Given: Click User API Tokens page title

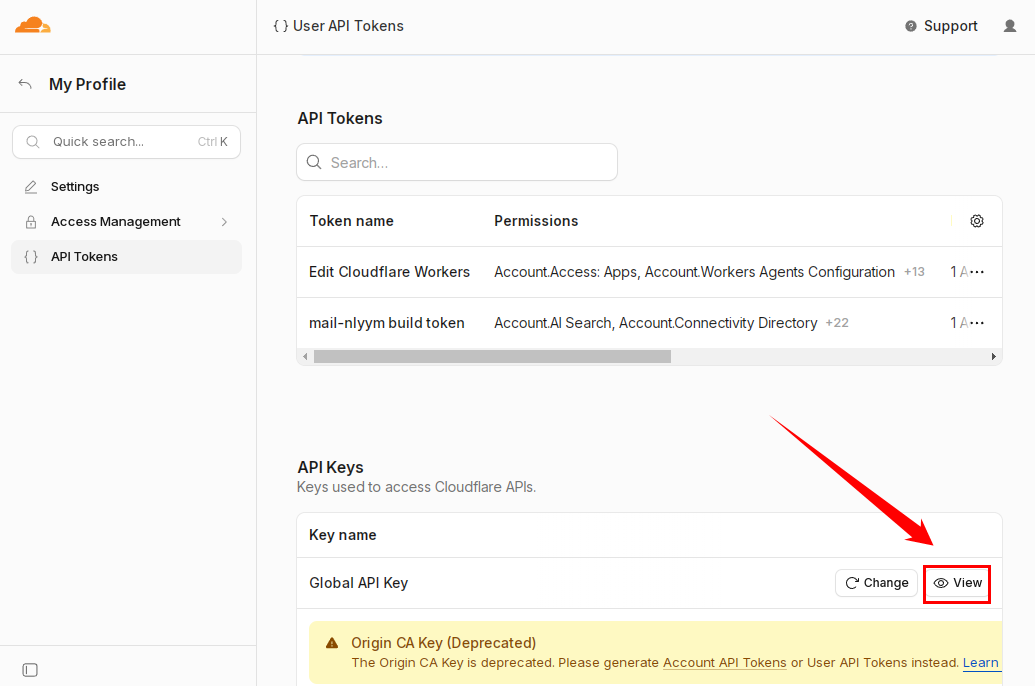Looking at the screenshot, I should (348, 26).
